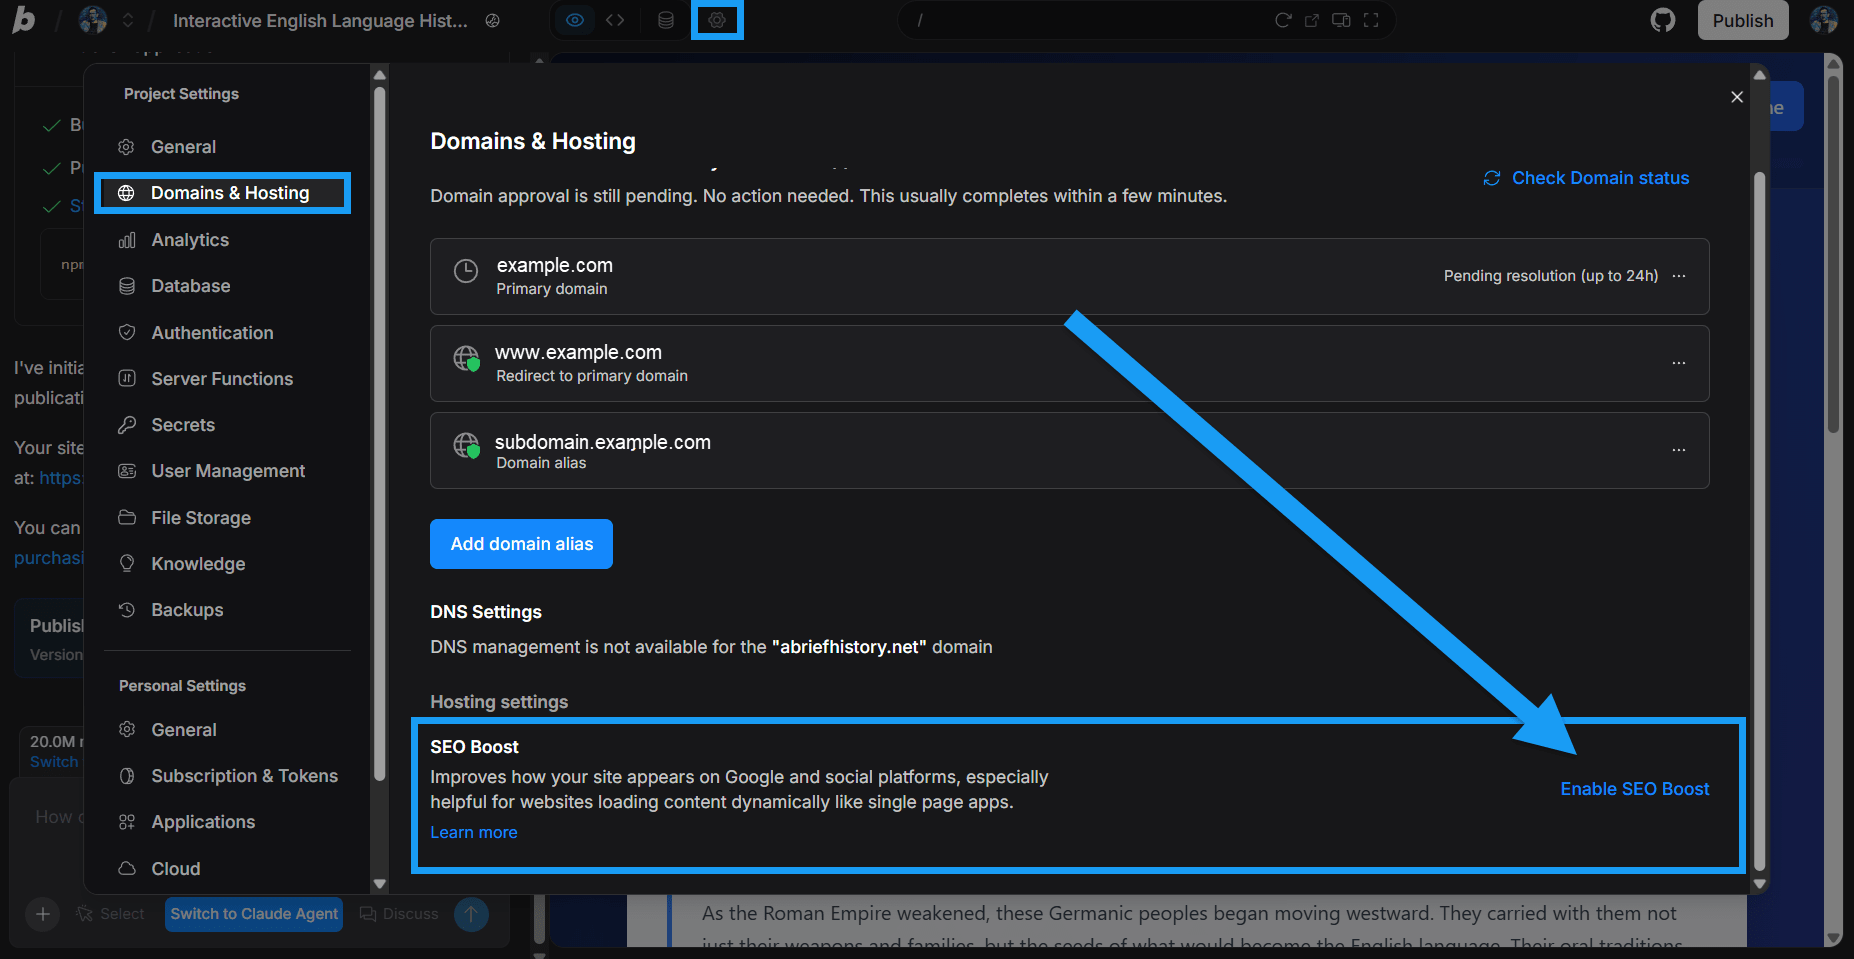Open options for www.example.com redirect
The image size is (1854, 959).
[1679, 363]
